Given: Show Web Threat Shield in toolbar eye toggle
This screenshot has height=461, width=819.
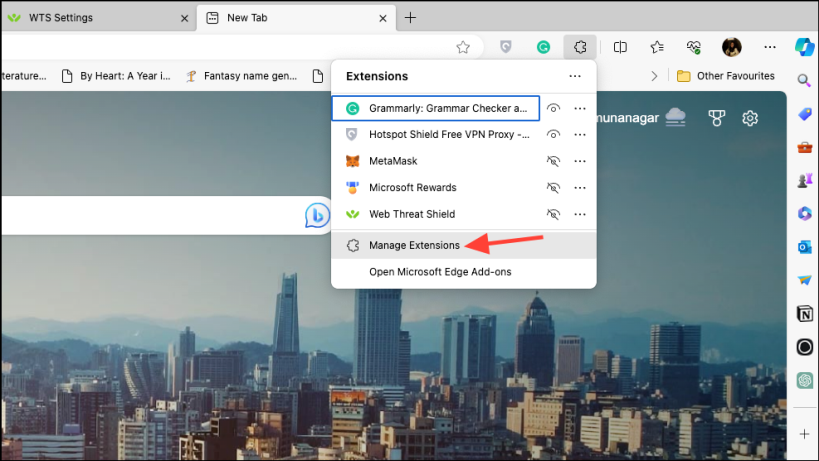Looking at the screenshot, I should coord(553,214).
